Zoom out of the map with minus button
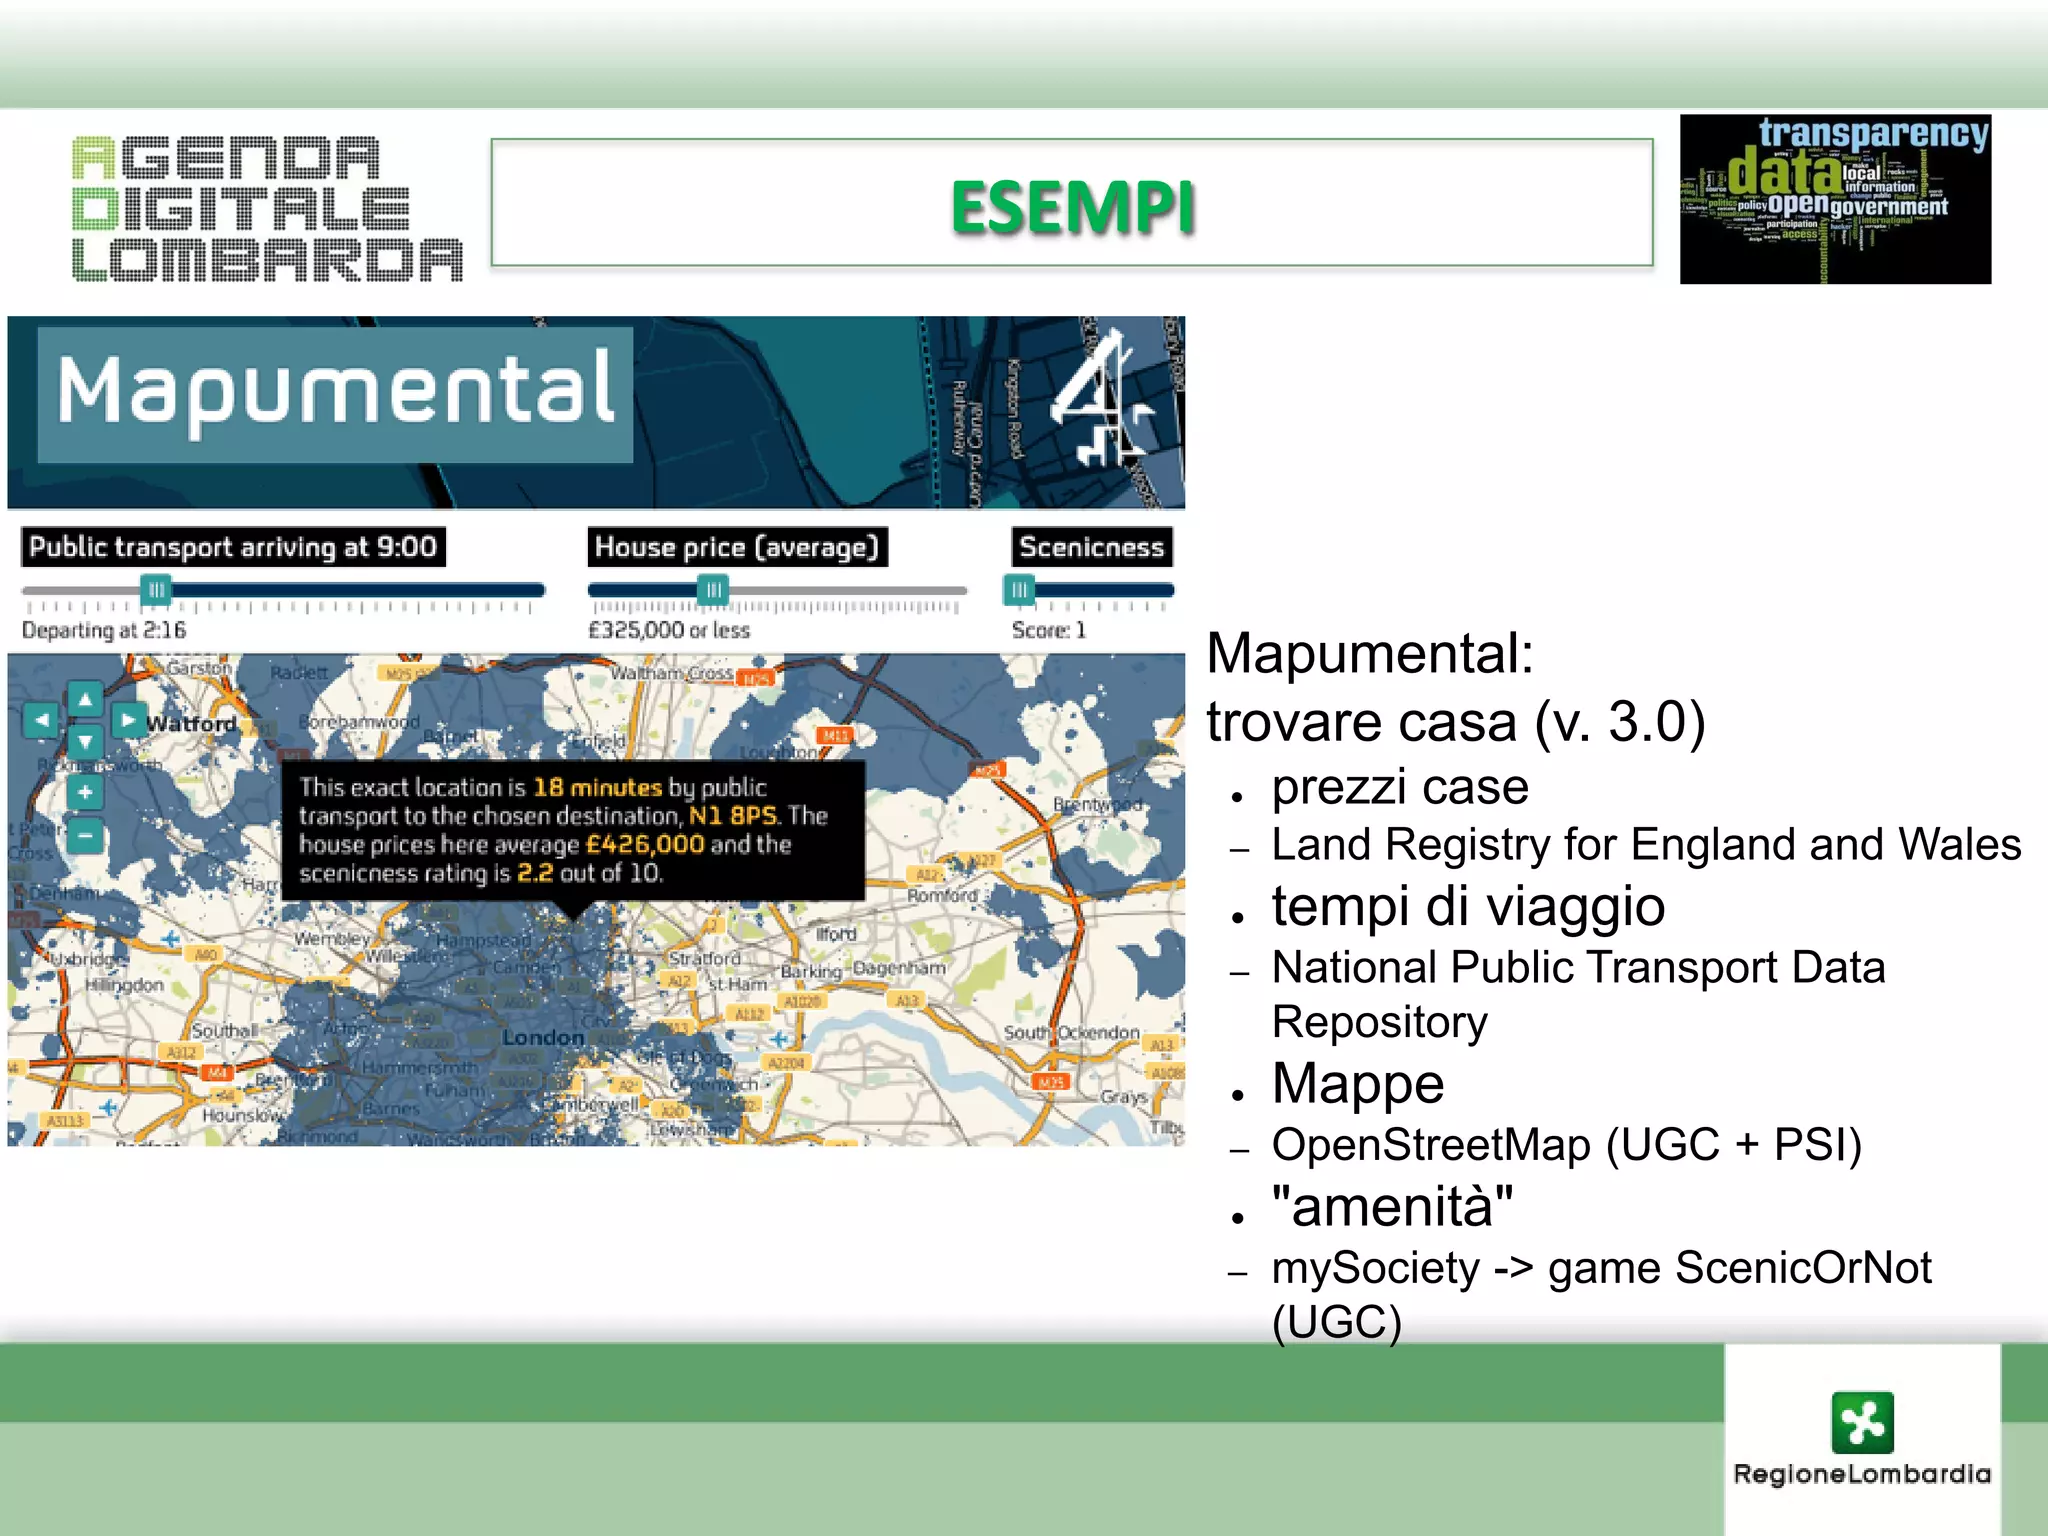 [x=85, y=835]
